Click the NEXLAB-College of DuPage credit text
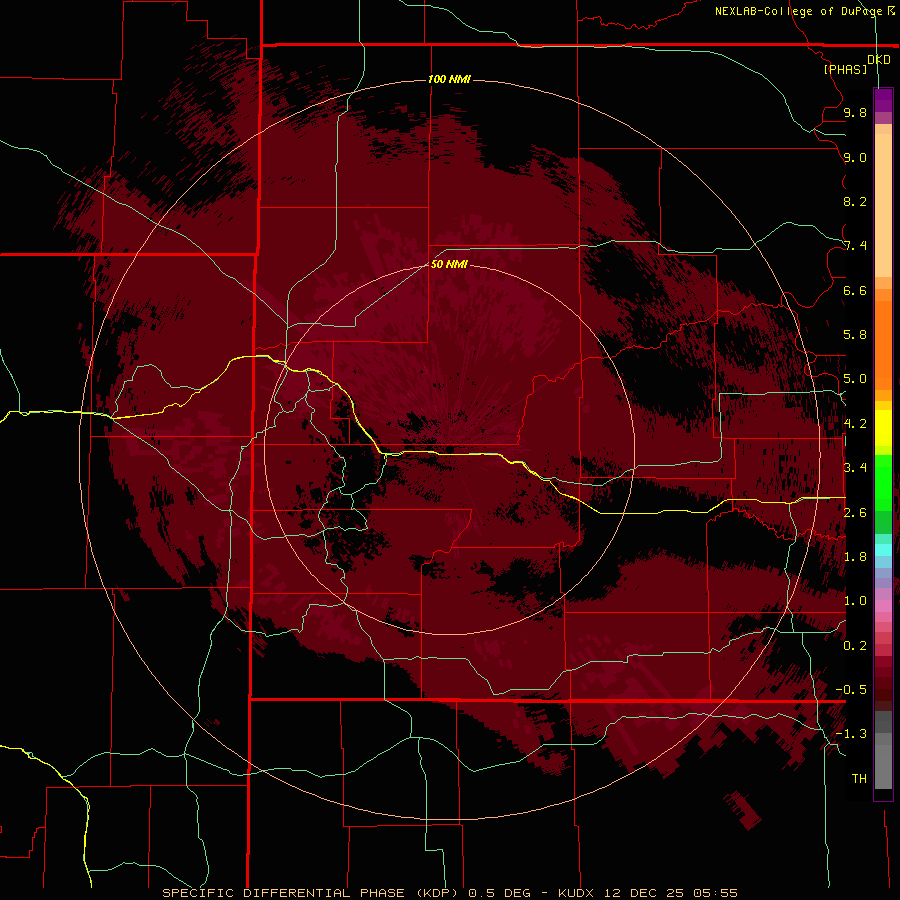The image size is (900, 900). coord(798,11)
